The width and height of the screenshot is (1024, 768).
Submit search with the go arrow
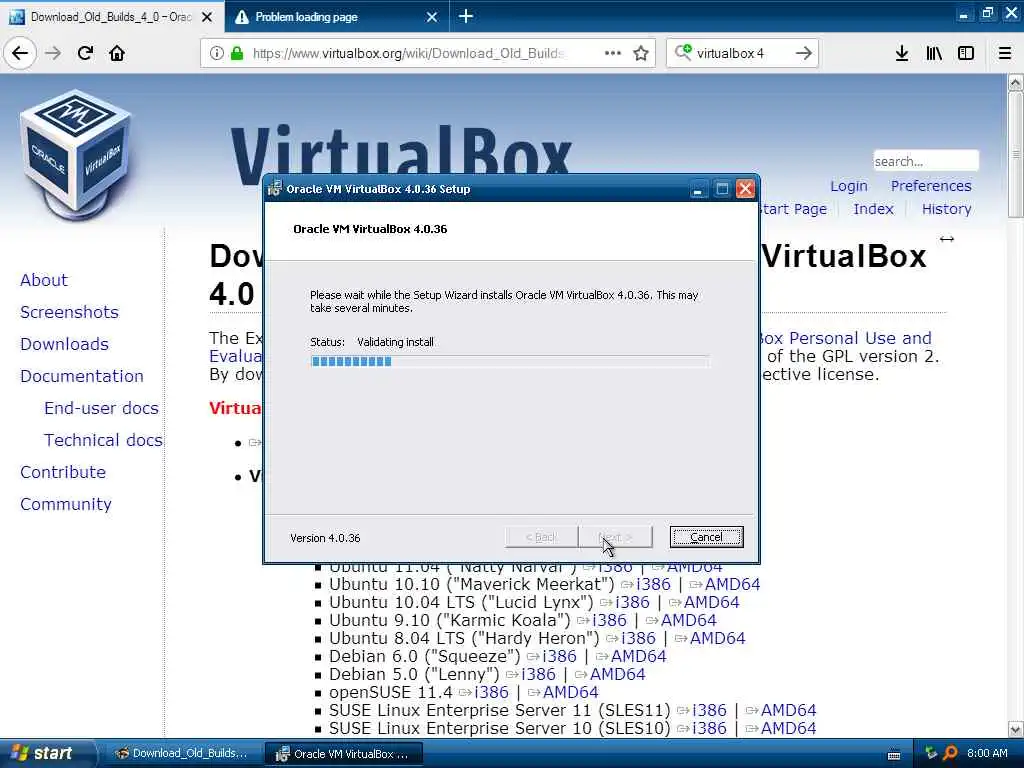pos(803,53)
